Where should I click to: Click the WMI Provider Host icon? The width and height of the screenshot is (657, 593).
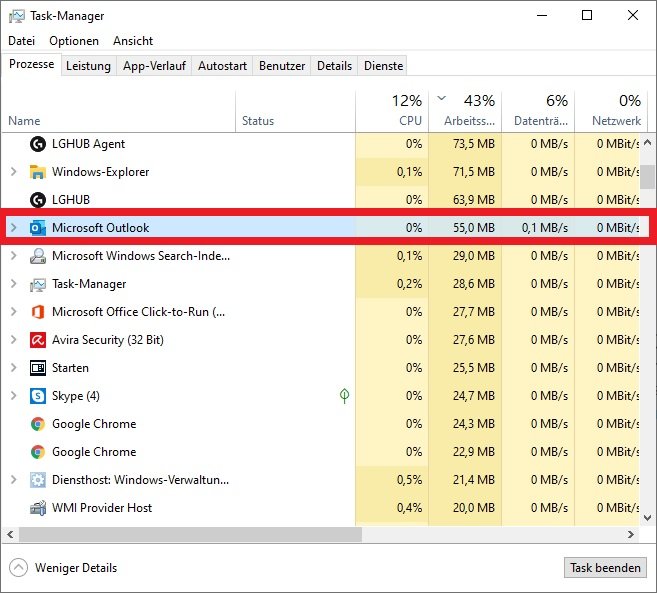coord(38,508)
